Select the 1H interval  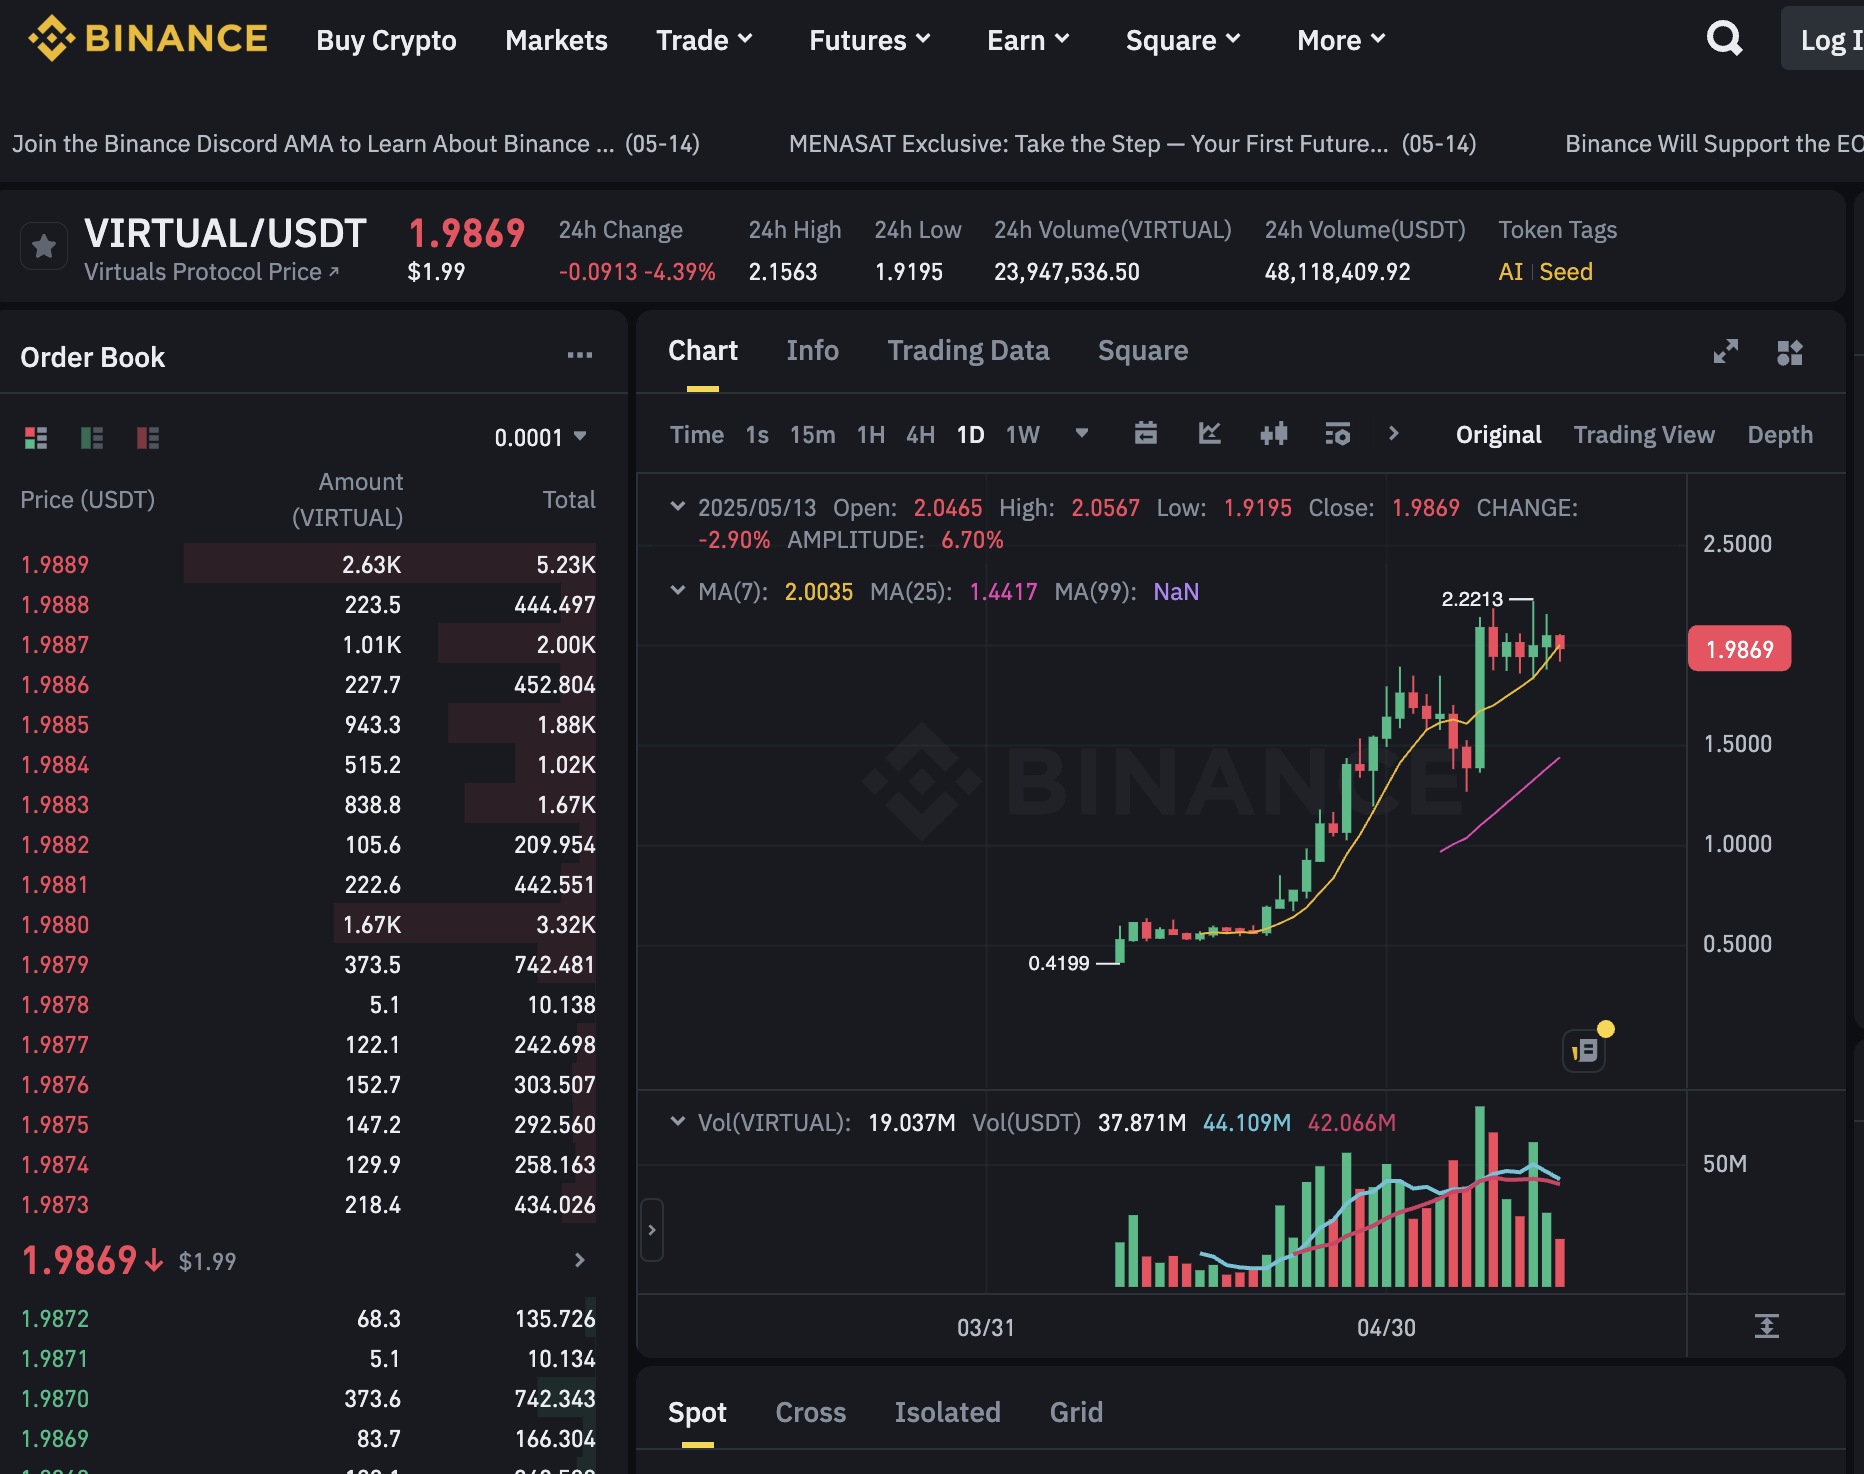(871, 434)
